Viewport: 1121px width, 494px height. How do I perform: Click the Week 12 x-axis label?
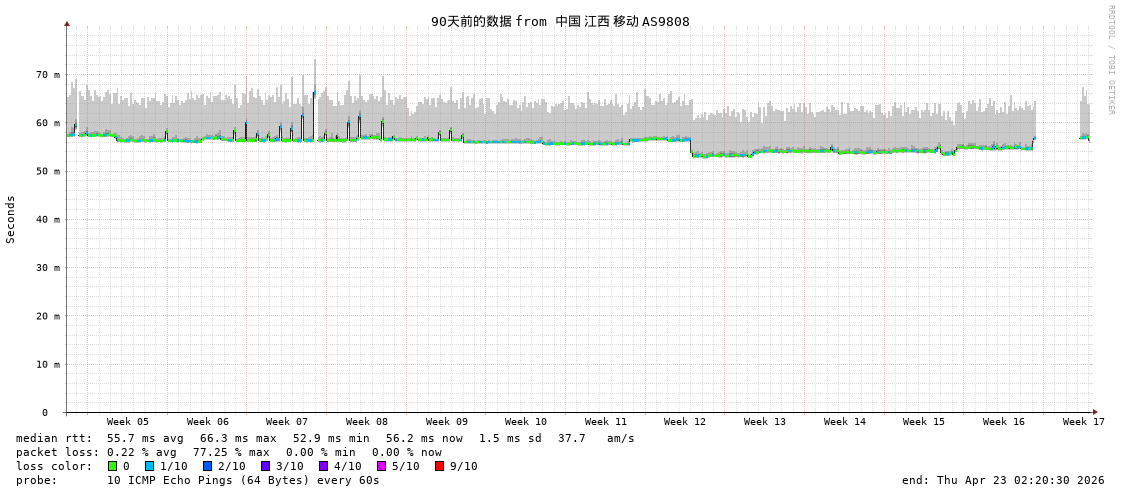[685, 422]
